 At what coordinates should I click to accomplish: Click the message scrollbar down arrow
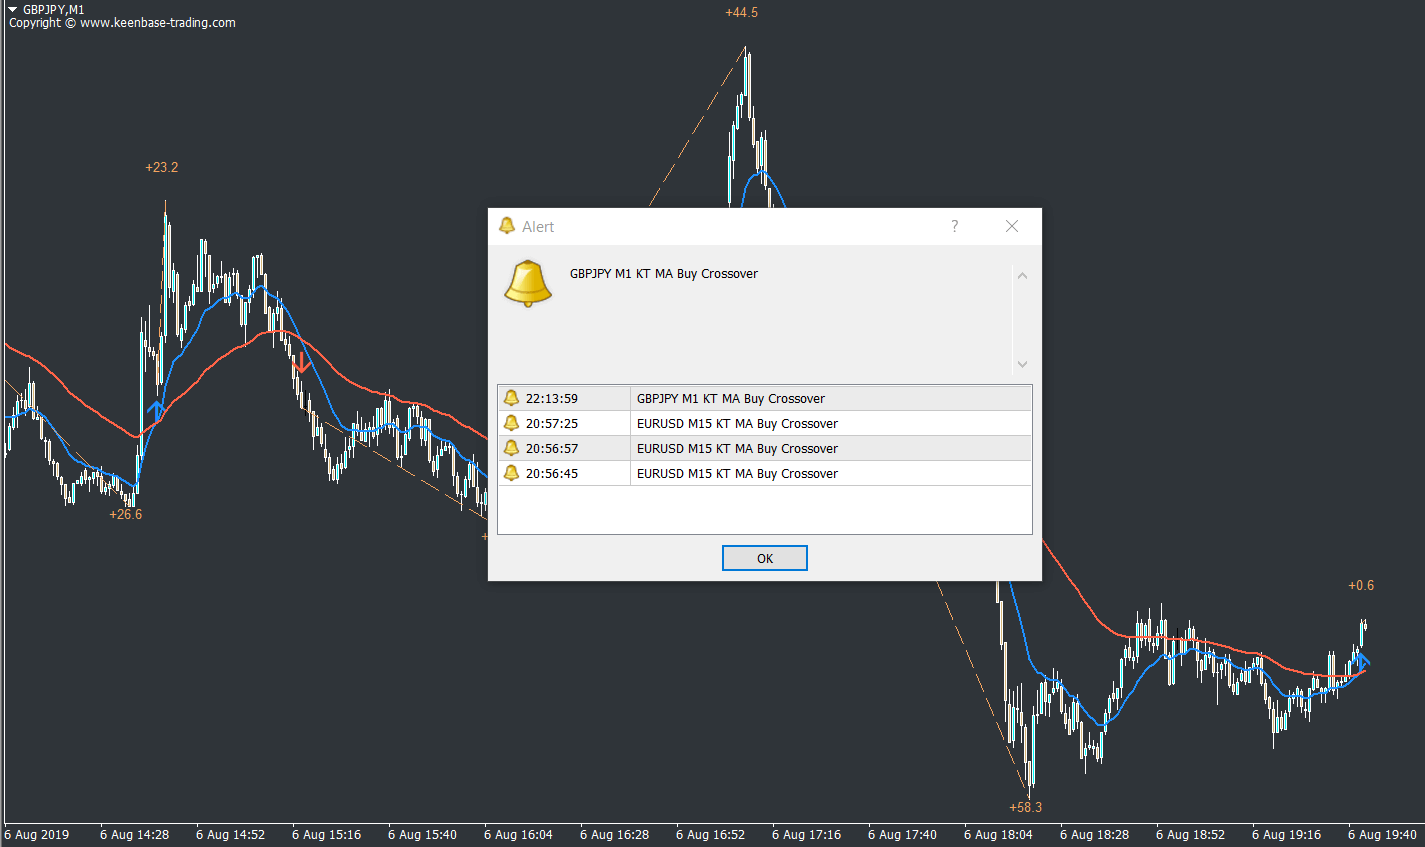tap(1022, 365)
